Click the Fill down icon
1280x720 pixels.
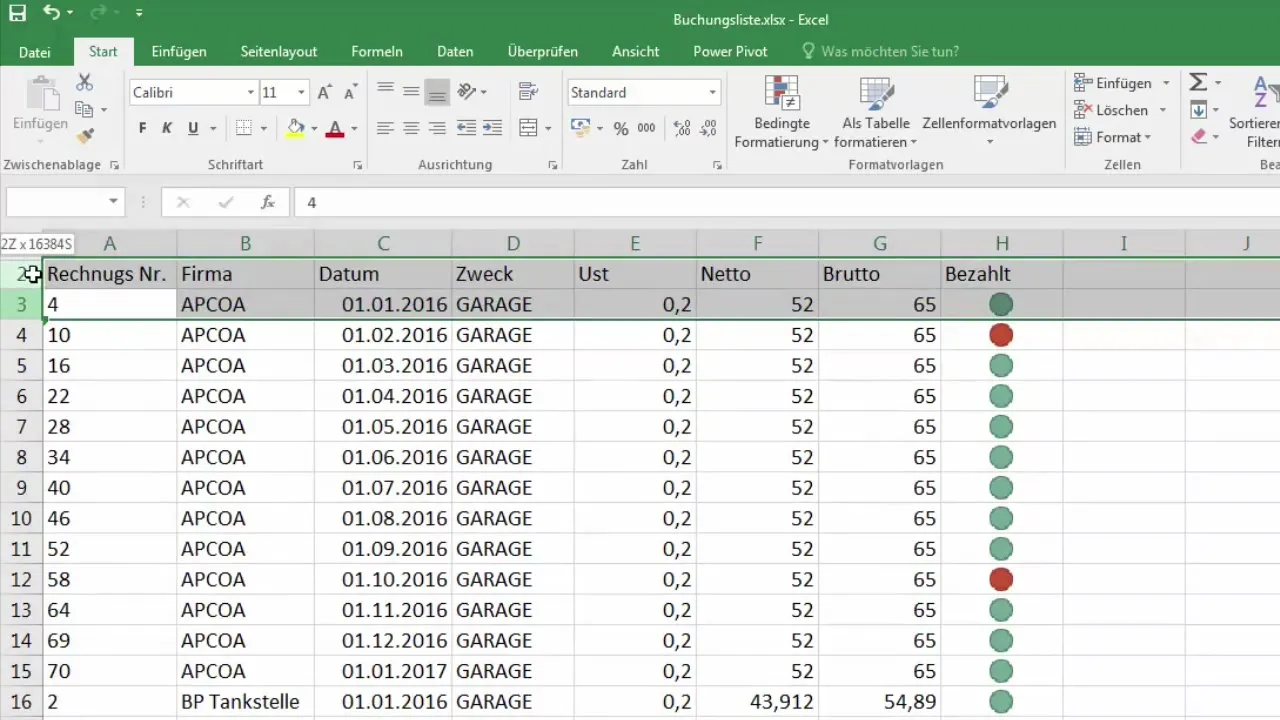click(x=1198, y=110)
